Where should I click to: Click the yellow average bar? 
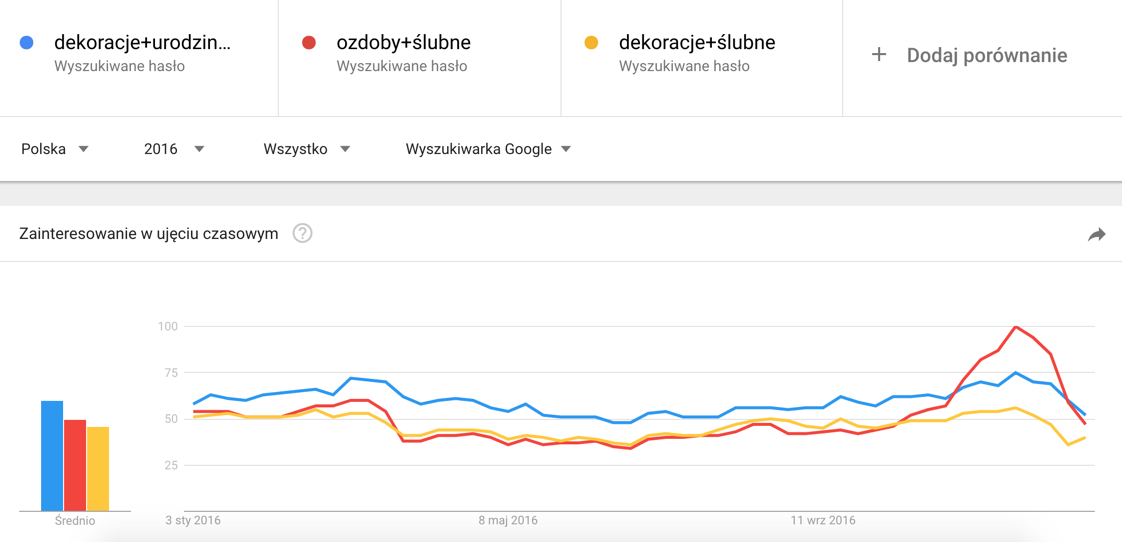pos(98,469)
